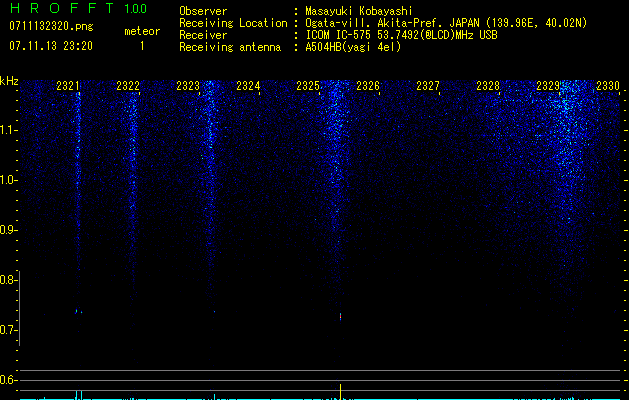This screenshot has height=400, width=629.
Task: Click the 0.9 kHz axis label
Action: tap(8, 230)
